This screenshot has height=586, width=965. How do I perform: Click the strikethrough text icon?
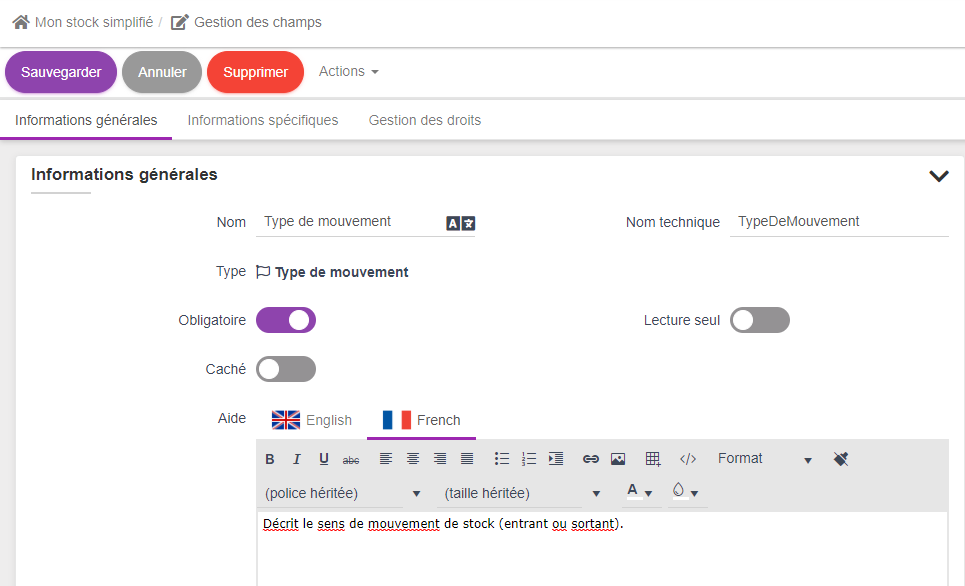click(x=351, y=459)
